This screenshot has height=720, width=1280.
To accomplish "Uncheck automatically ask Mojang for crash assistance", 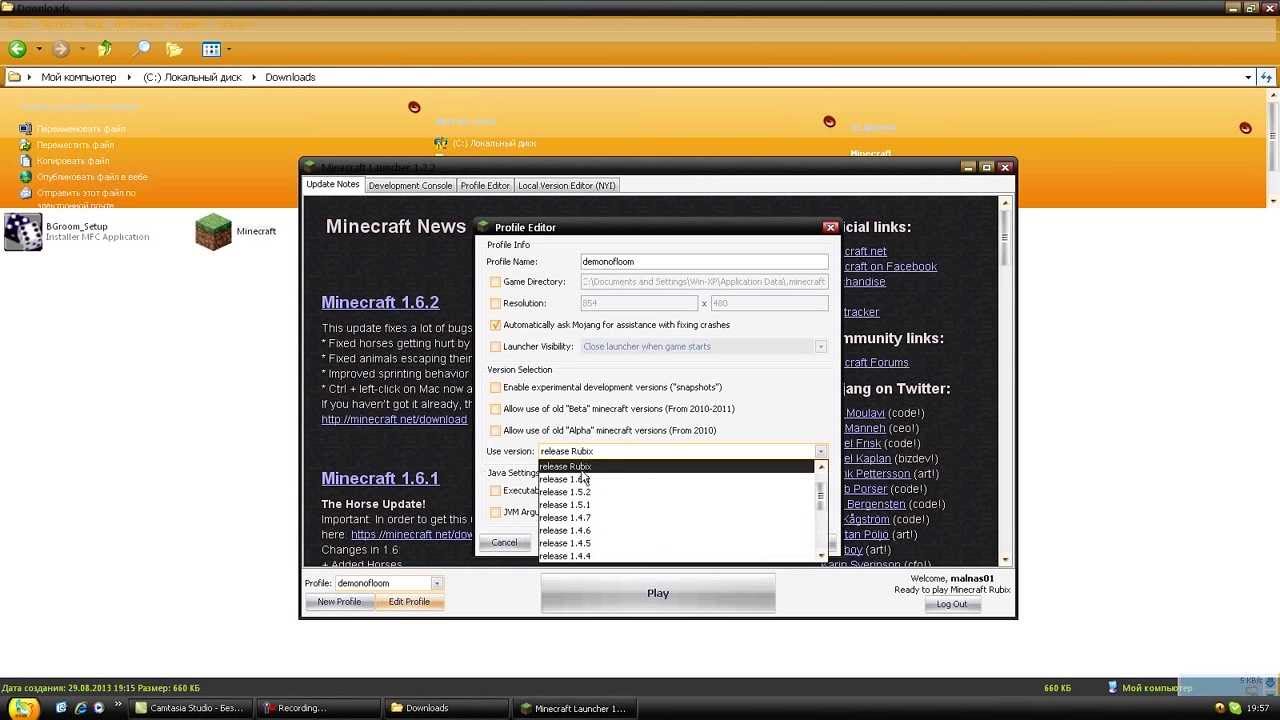I will [495, 325].
